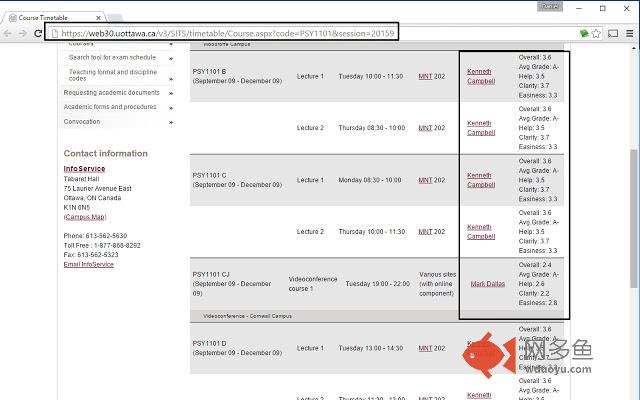The width and height of the screenshot is (640, 400).
Task: Expand Search tool for exam schedule arrow
Action: point(171,59)
